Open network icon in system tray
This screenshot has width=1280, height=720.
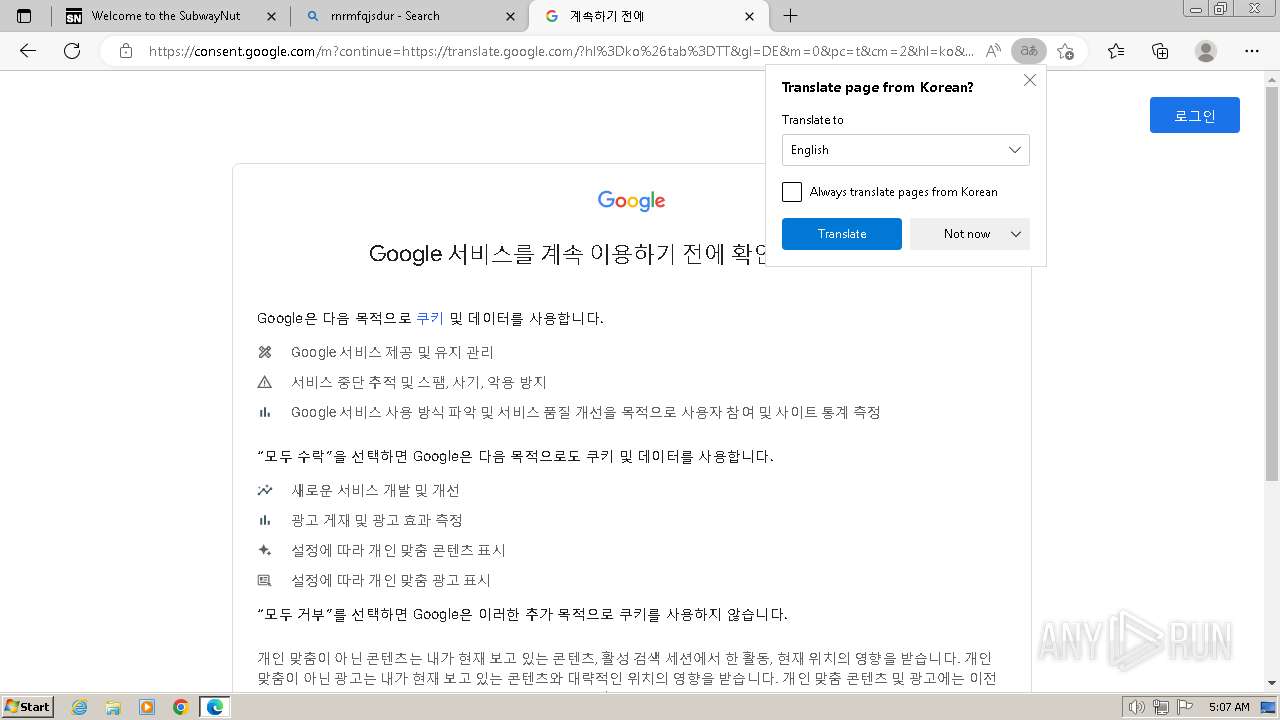click(x=1161, y=707)
